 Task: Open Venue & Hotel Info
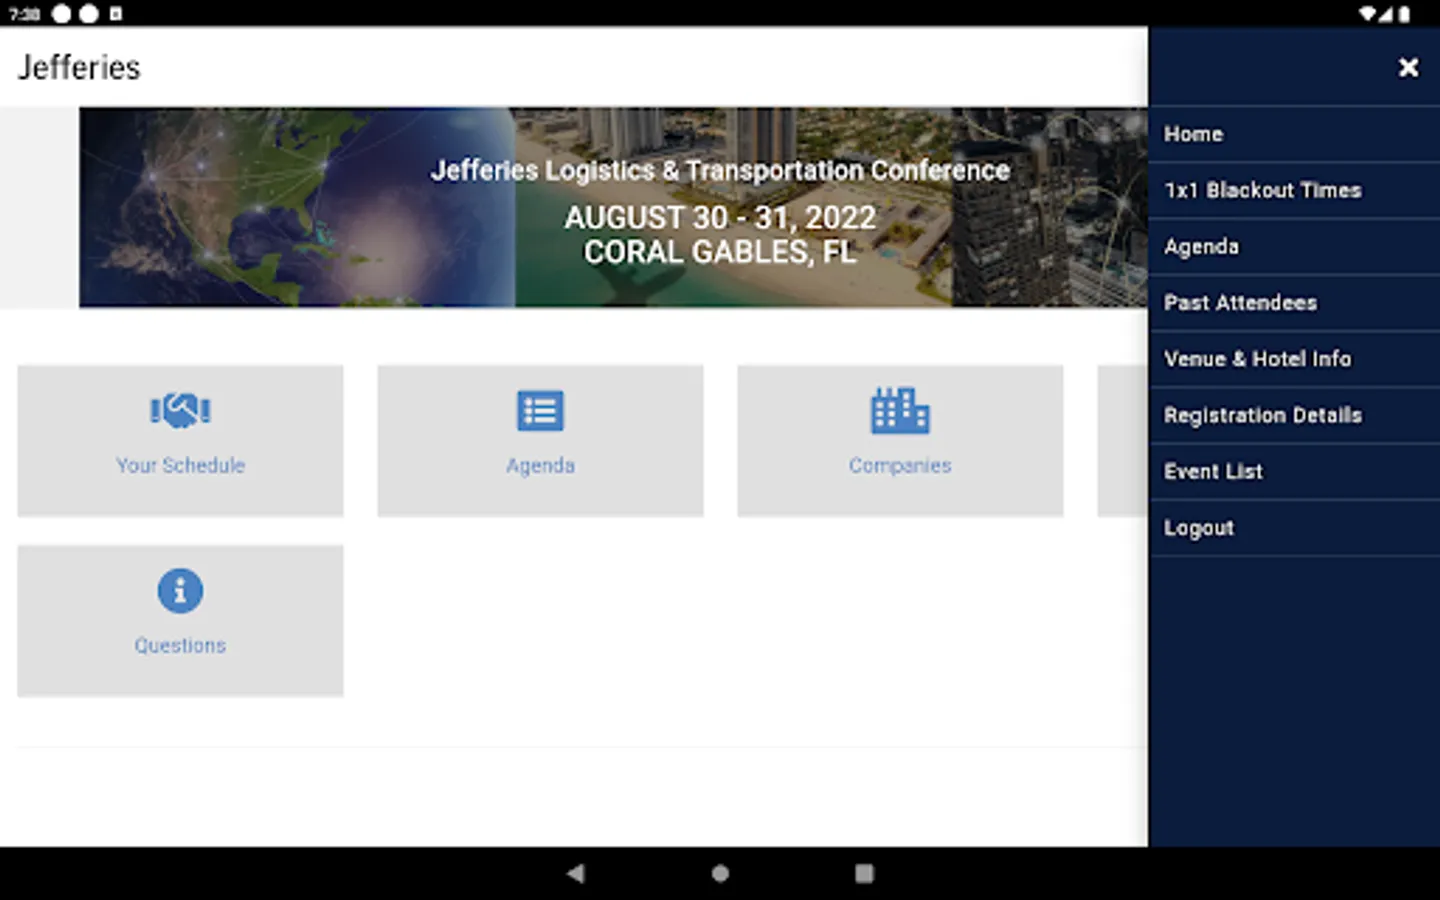pyautogui.click(x=1294, y=359)
